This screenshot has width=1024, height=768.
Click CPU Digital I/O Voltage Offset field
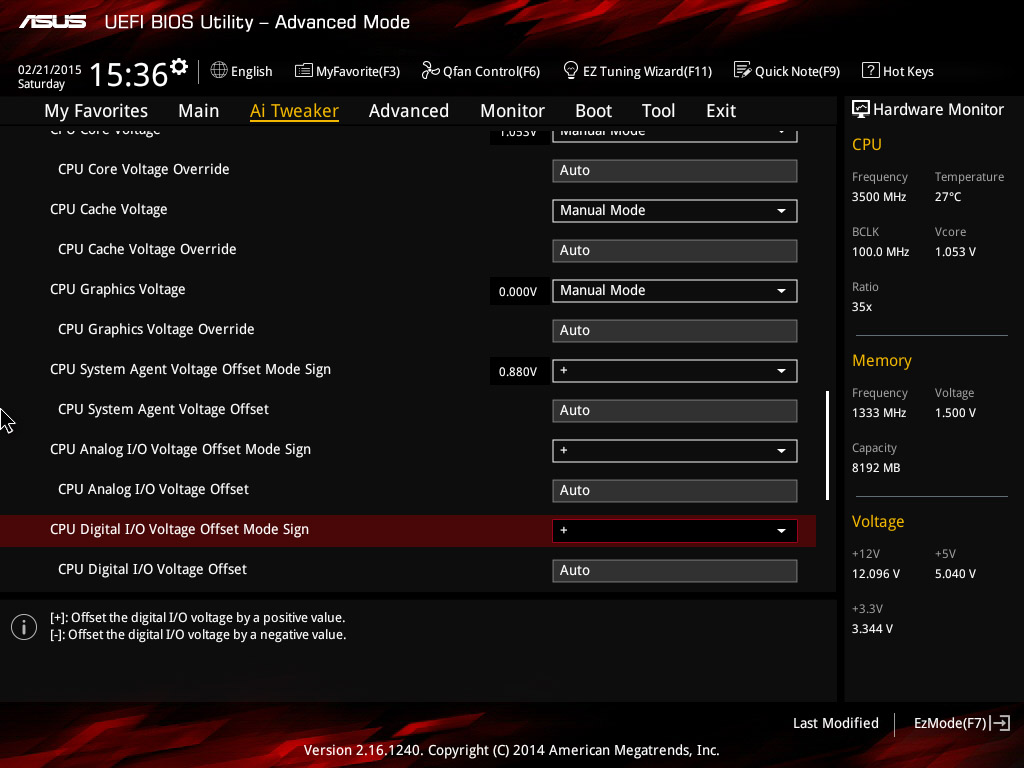point(675,571)
